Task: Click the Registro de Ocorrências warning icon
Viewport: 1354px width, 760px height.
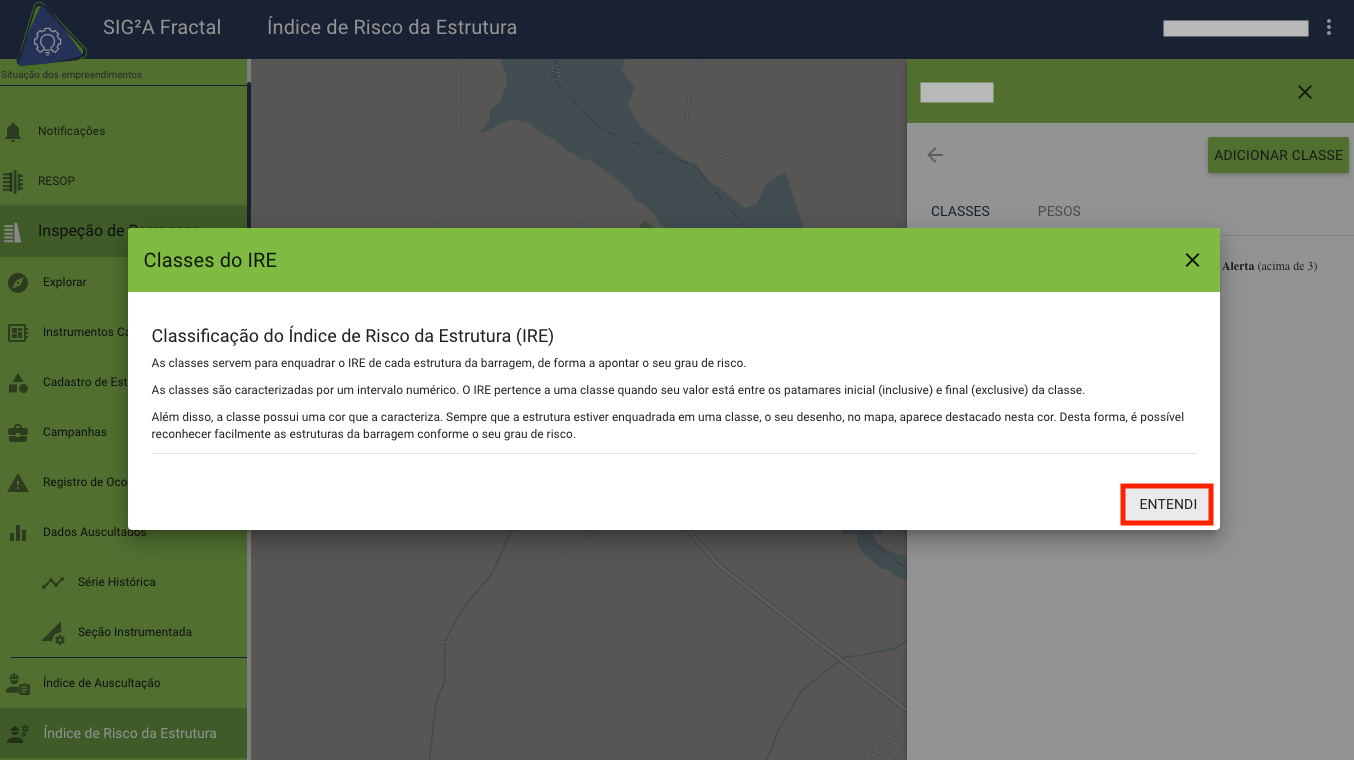Action: 18,482
